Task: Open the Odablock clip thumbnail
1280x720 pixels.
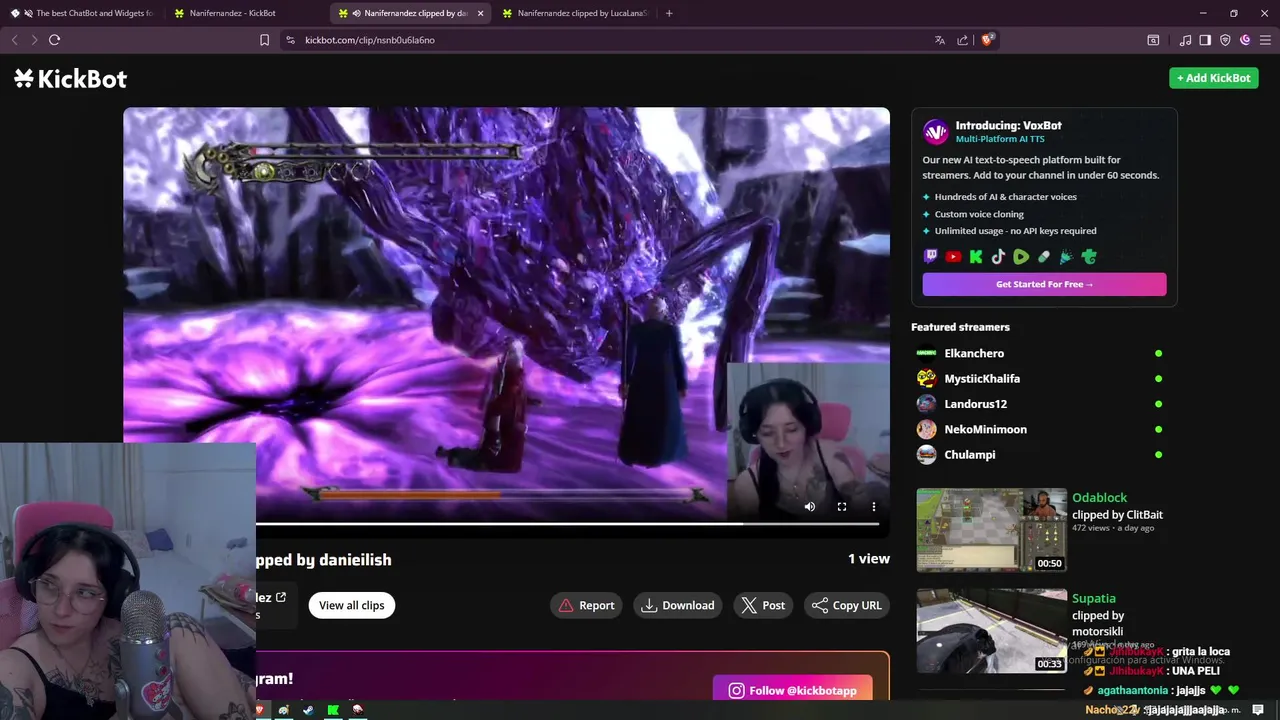Action: pos(991,530)
